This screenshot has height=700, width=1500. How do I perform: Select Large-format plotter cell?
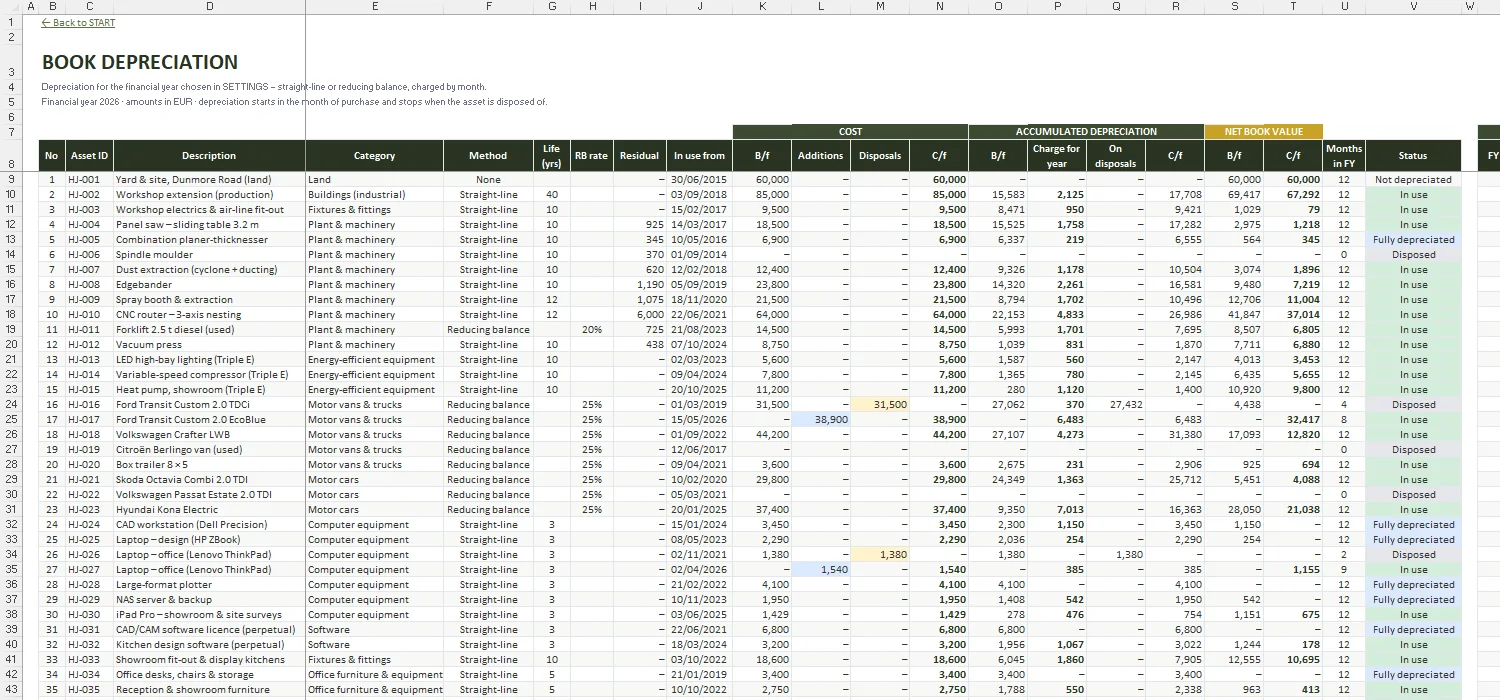pos(209,585)
